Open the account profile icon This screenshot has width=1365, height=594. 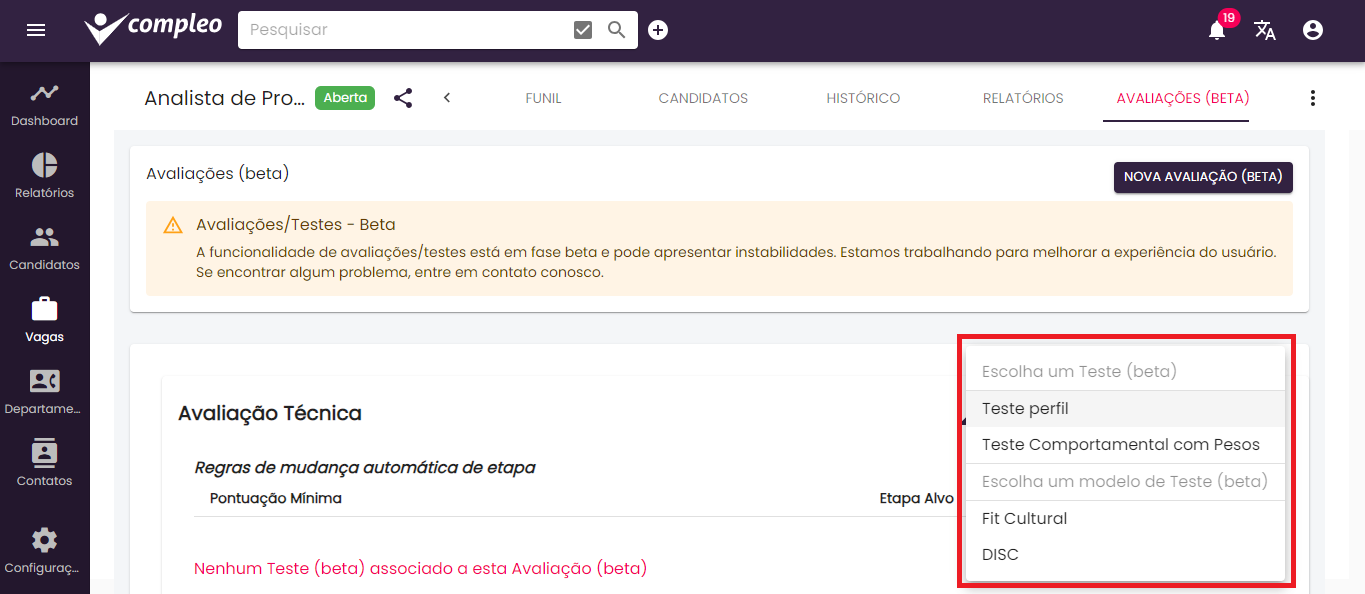[1312, 30]
